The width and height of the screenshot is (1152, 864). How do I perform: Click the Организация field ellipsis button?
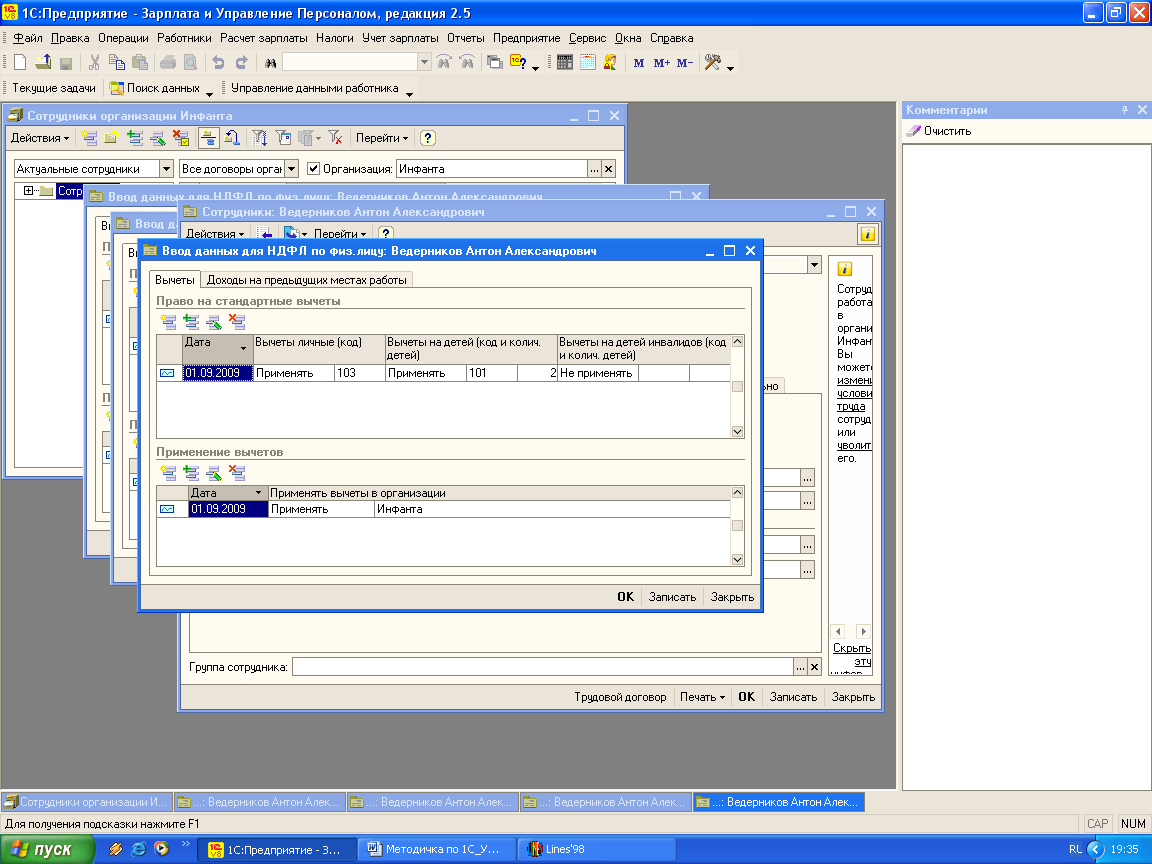(x=594, y=169)
